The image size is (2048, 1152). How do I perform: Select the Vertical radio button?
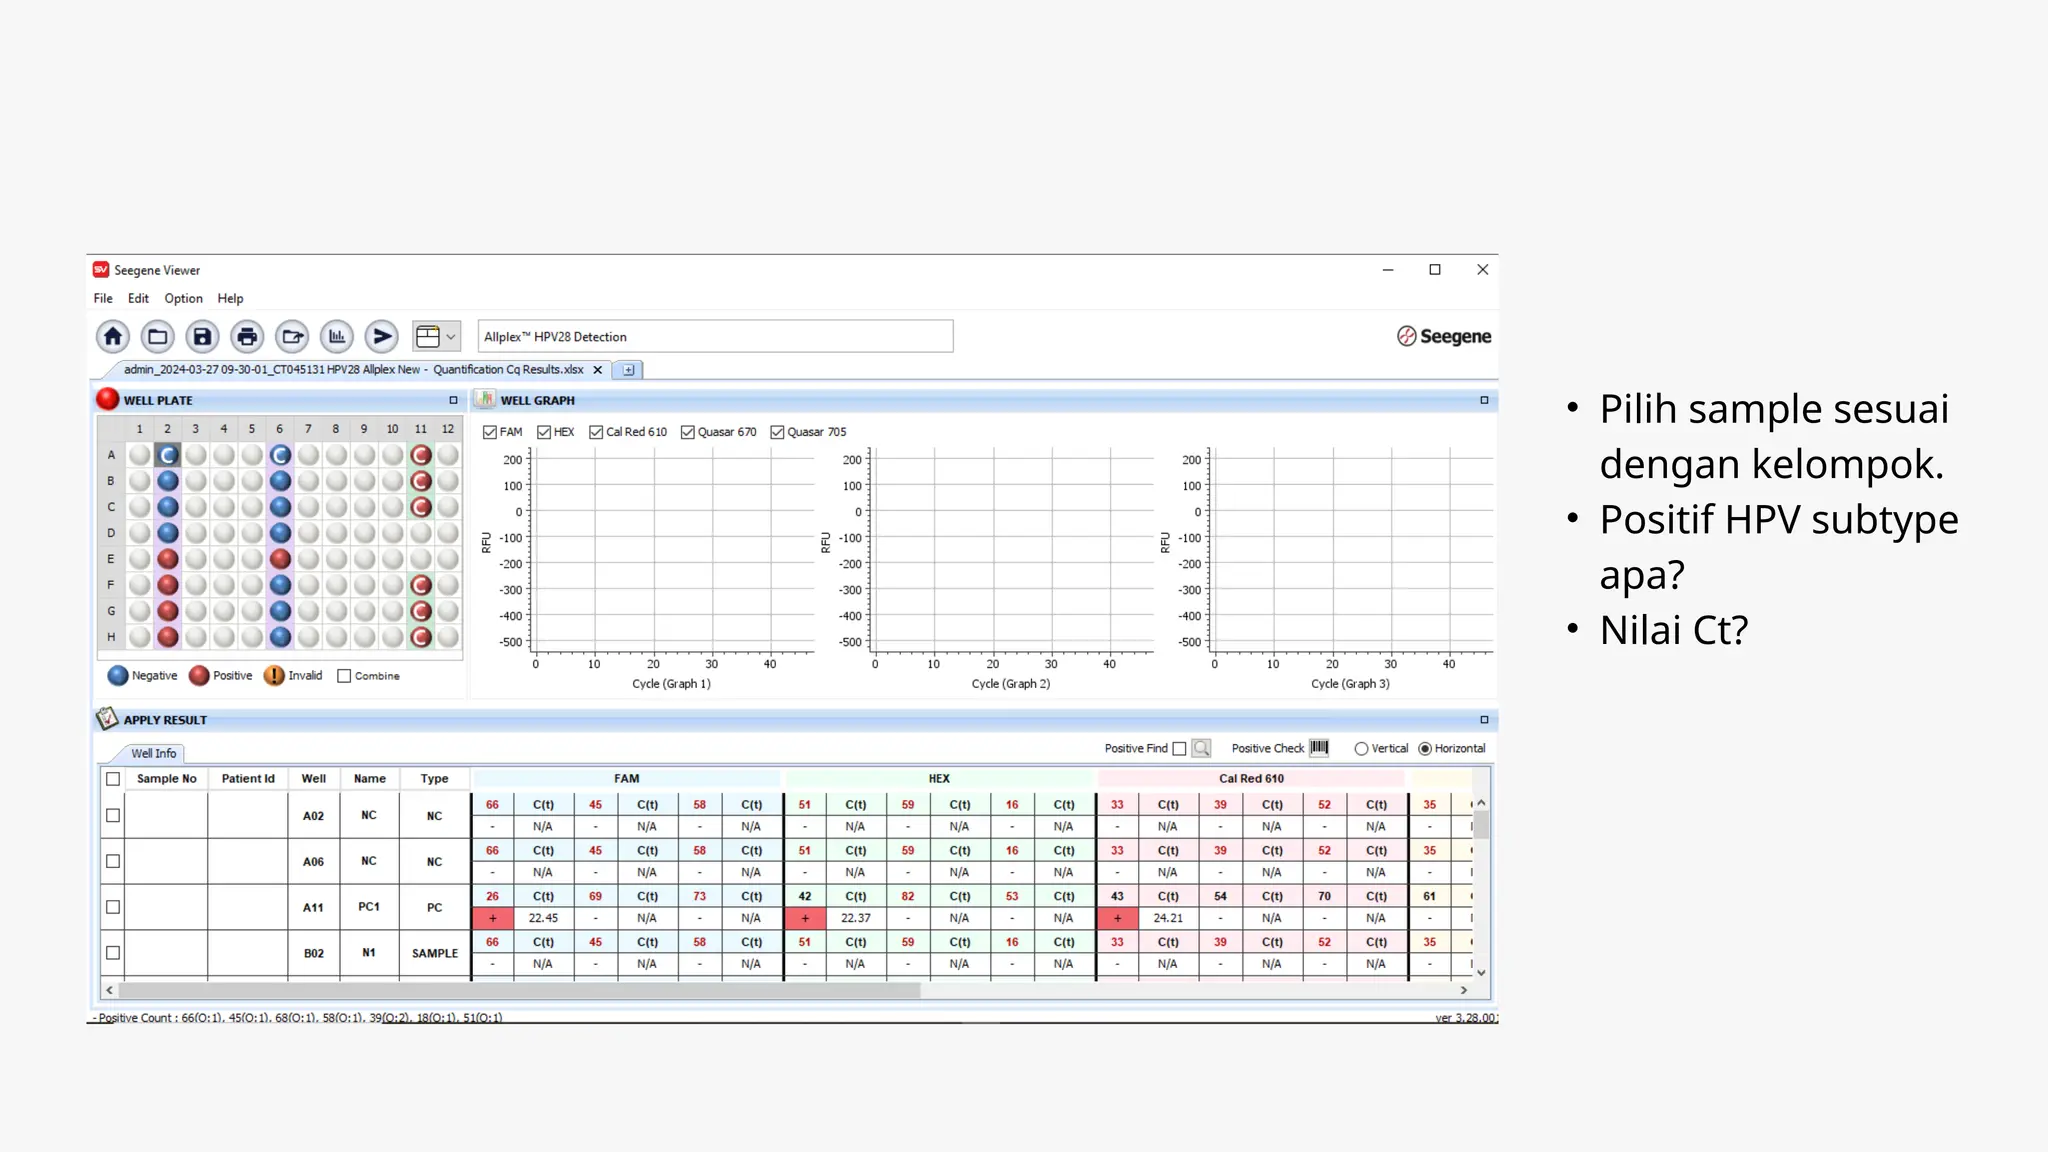(1361, 749)
